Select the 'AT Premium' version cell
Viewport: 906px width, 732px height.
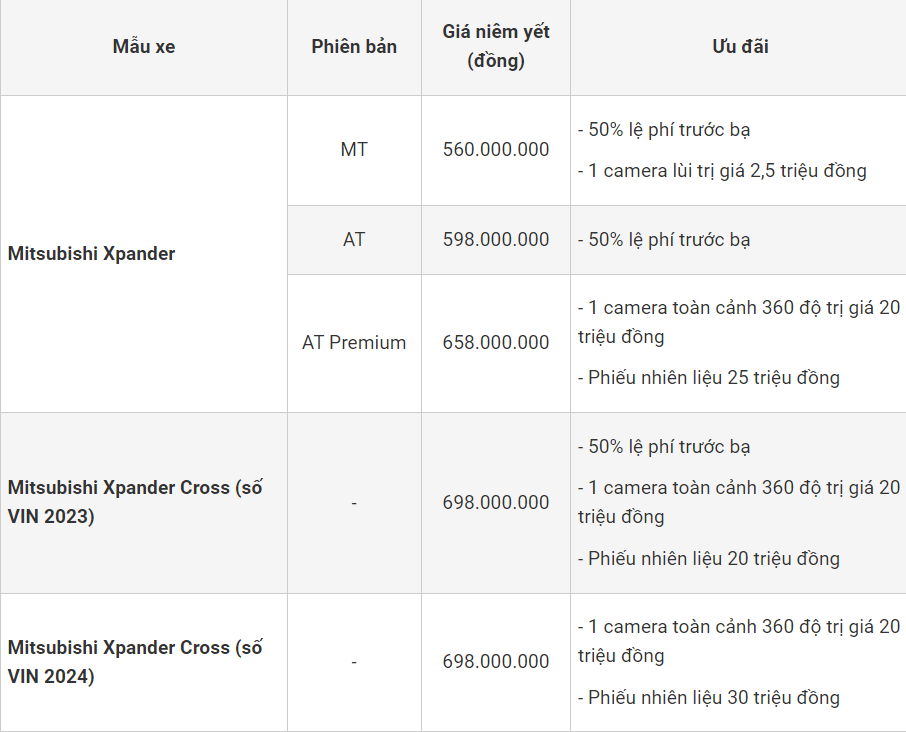(354, 343)
